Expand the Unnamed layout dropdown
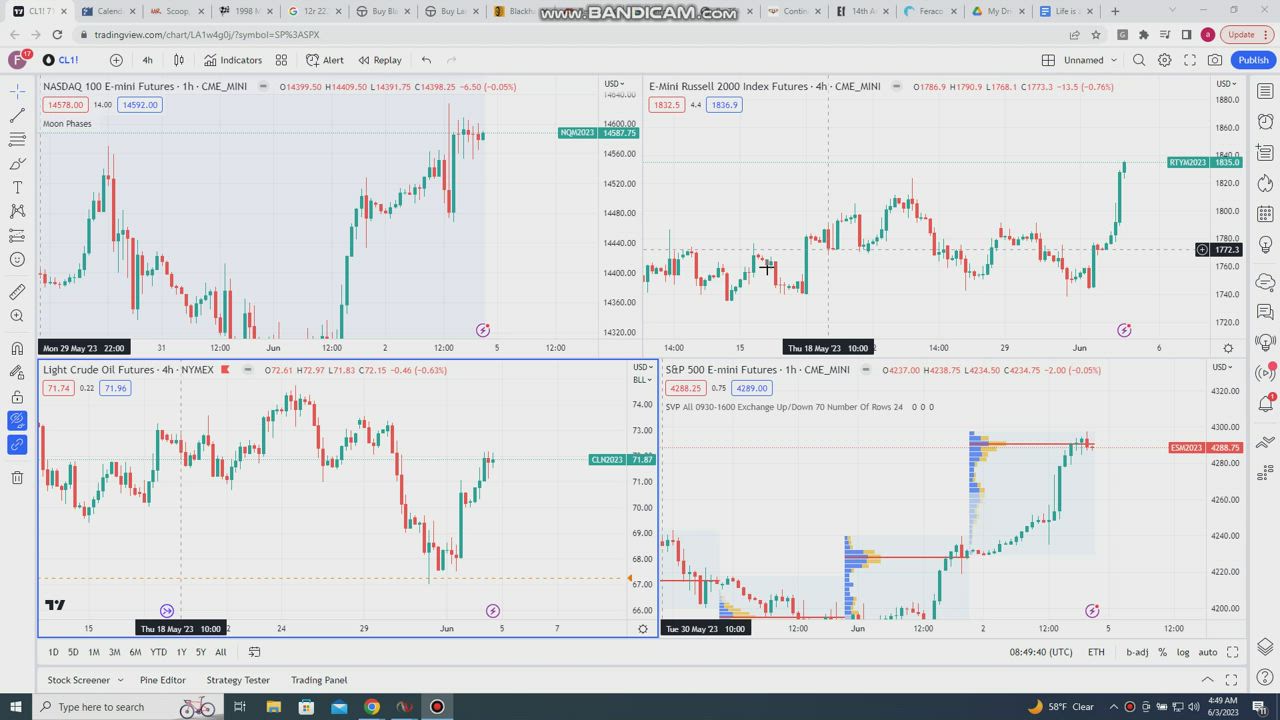Screen dimensions: 1280x720 (x=1089, y=60)
